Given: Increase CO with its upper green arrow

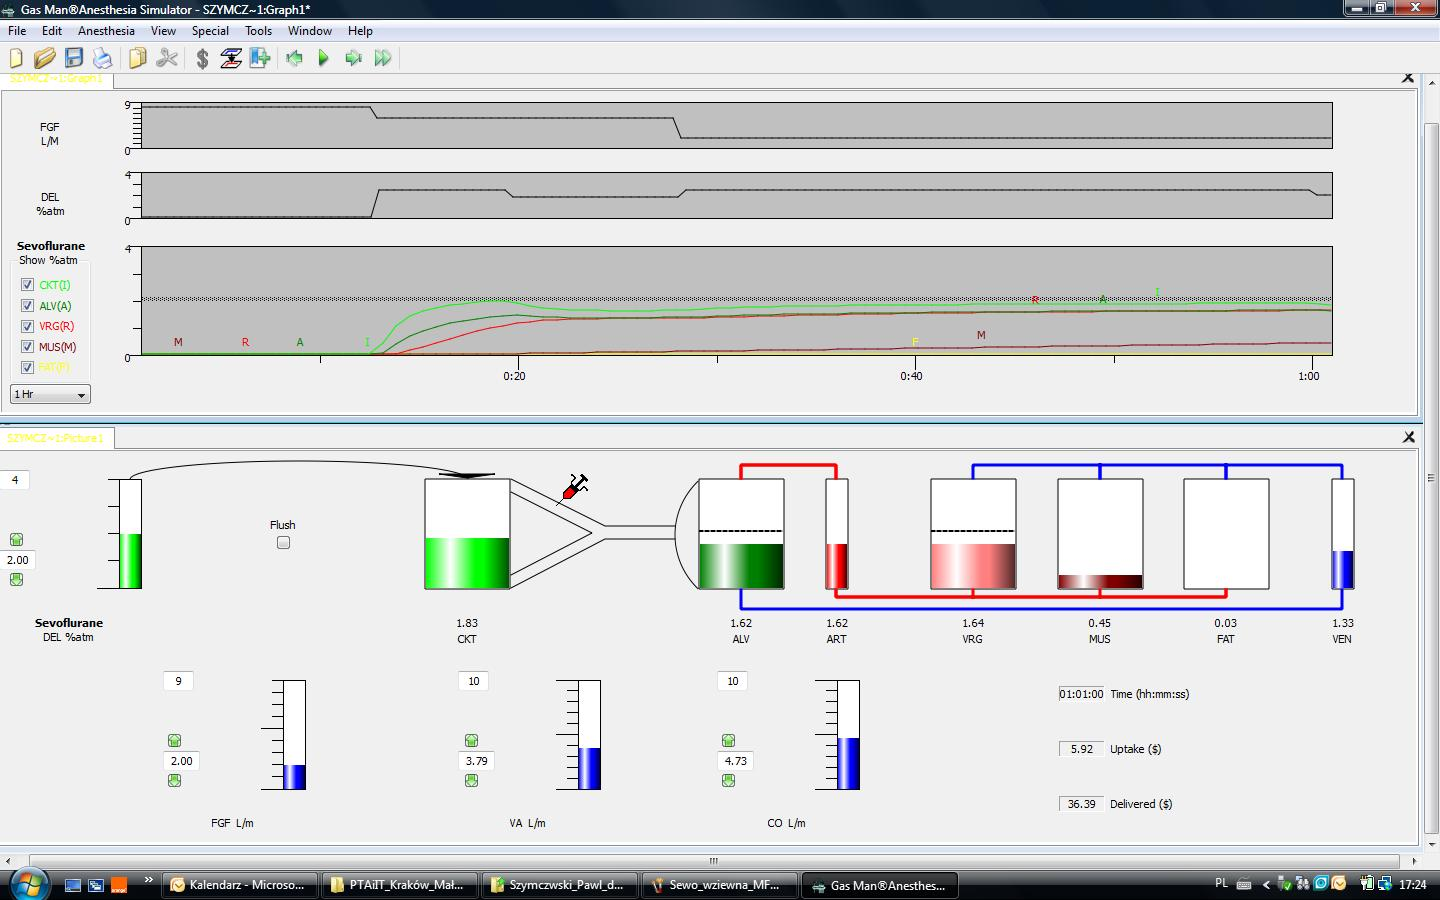Looking at the screenshot, I should 728,741.
